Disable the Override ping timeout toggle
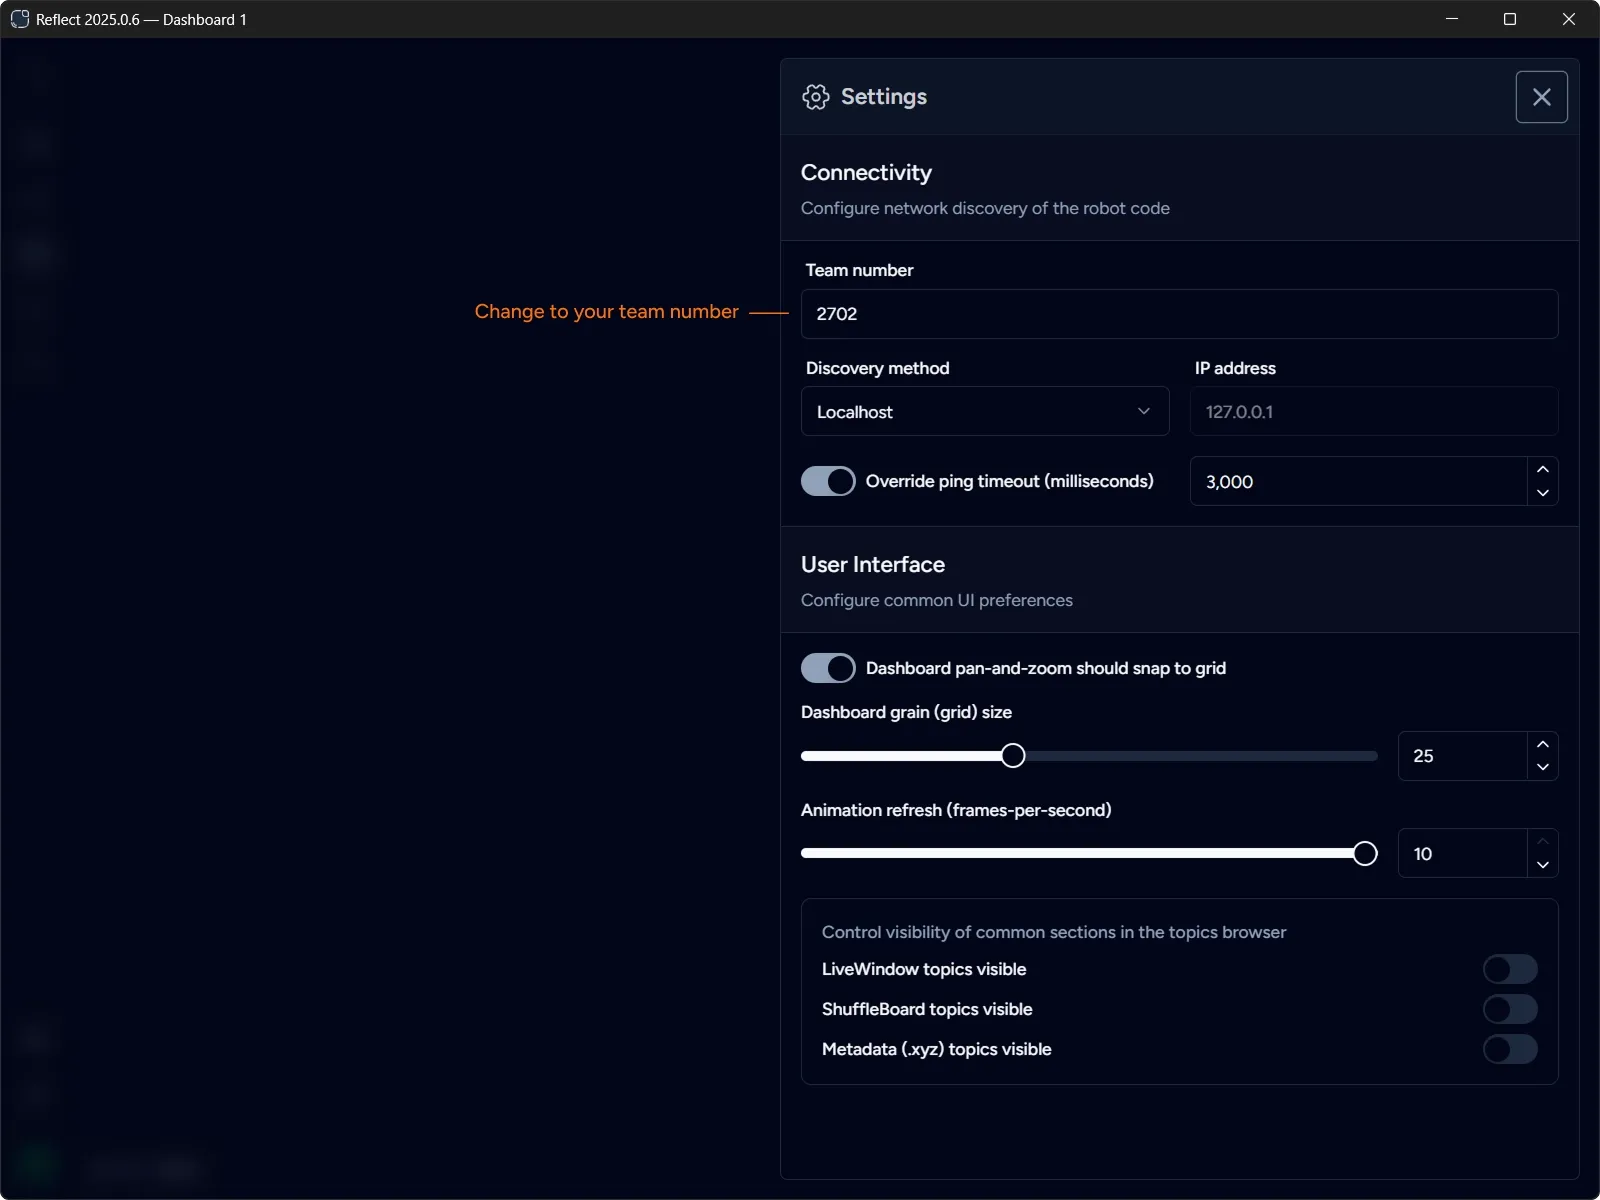Screen dimensions: 1600x1200 click(828, 481)
